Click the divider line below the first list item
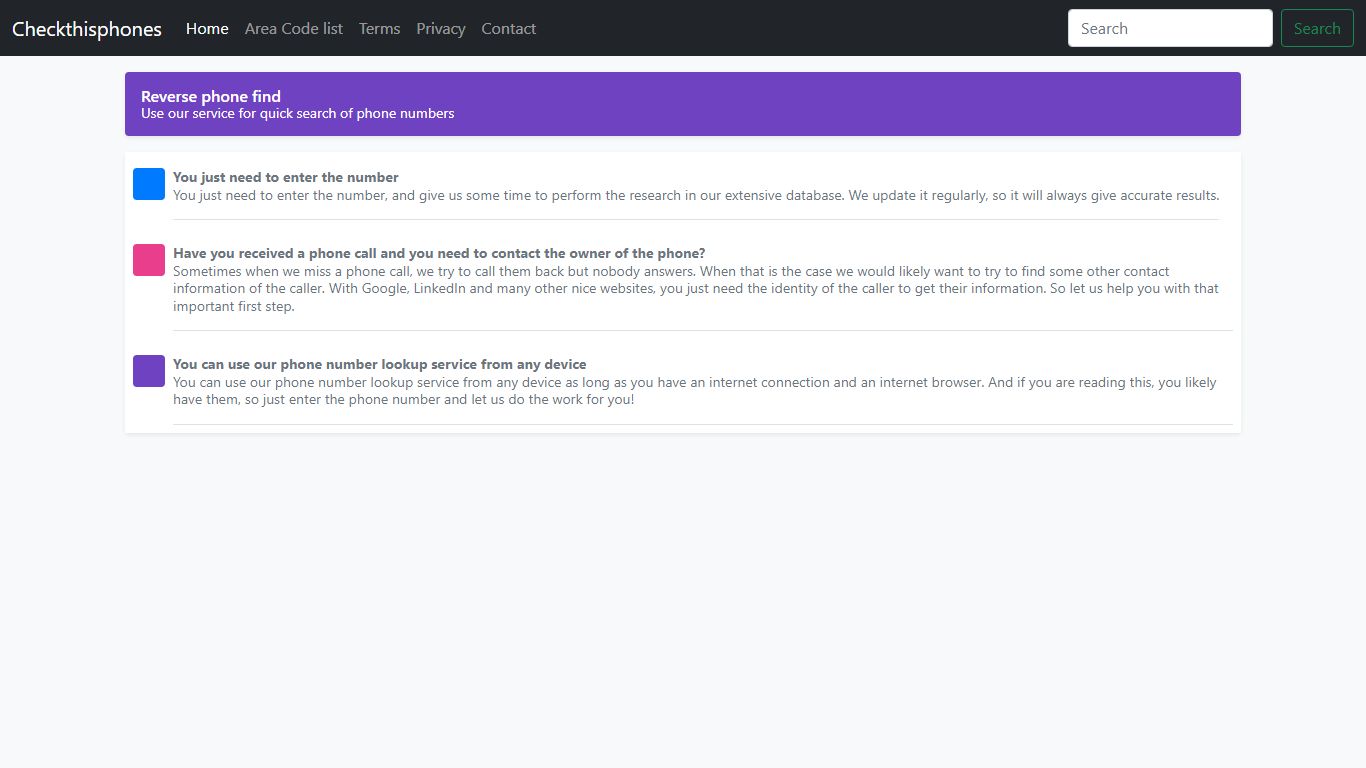The image size is (1366, 768). pyautogui.click(x=696, y=219)
